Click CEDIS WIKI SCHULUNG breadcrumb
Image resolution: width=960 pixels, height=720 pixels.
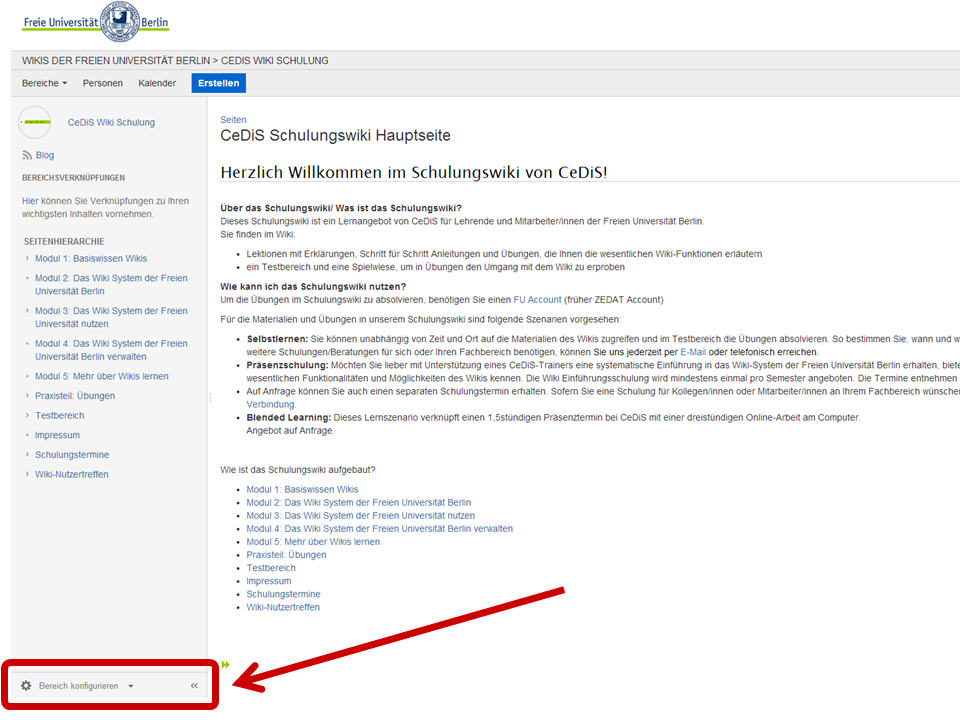274,61
